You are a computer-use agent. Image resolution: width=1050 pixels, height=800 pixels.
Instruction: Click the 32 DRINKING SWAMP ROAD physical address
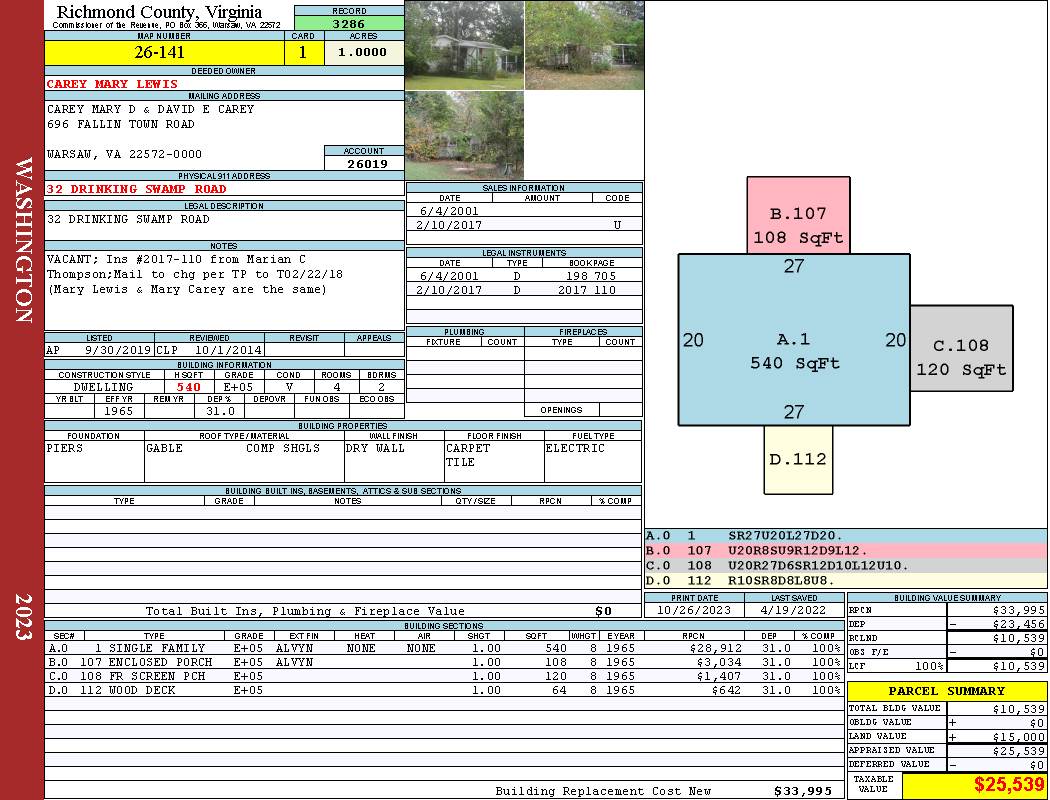136,189
